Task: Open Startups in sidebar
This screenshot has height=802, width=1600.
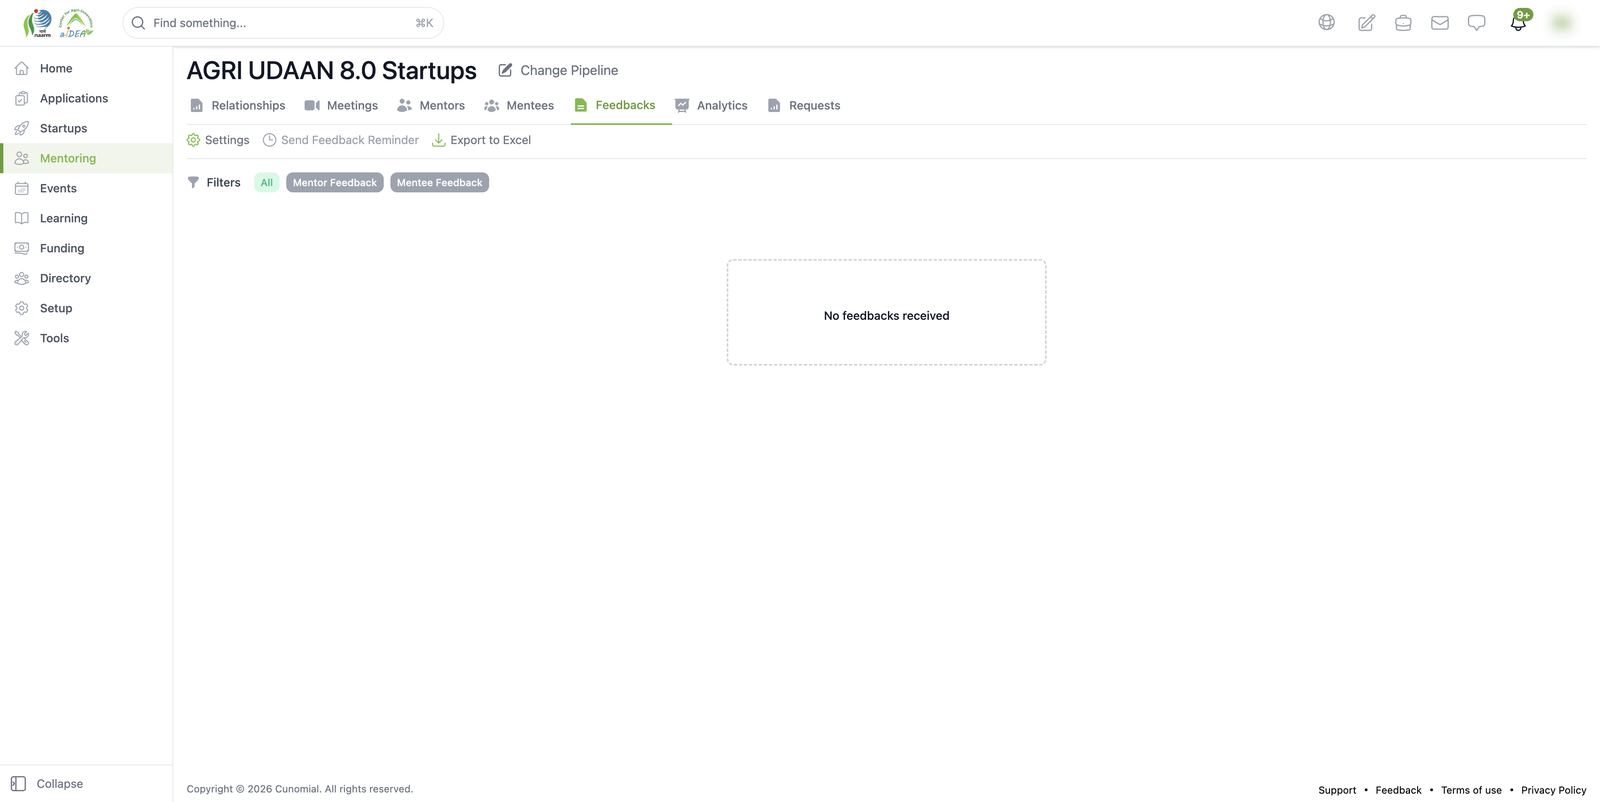Action: (86, 128)
